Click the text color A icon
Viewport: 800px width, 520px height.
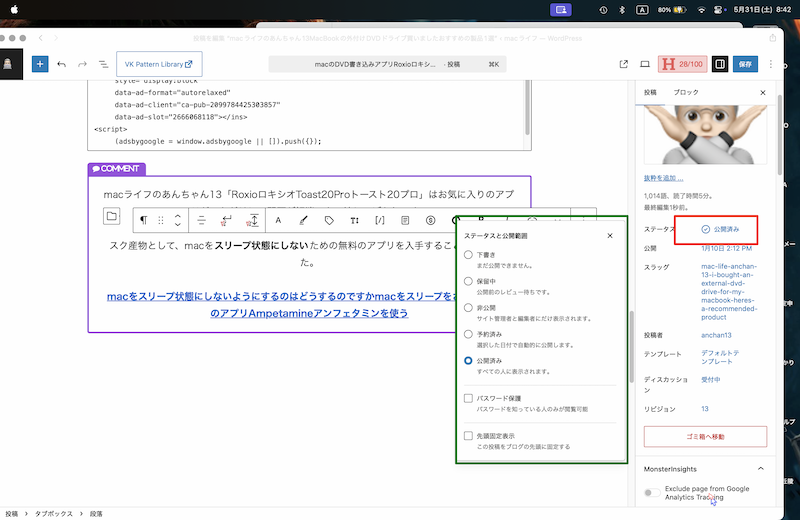(278, 220)
